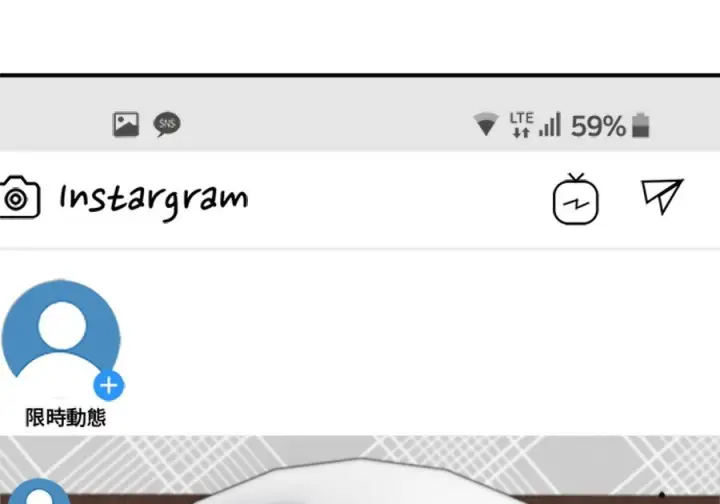
Task: Open direct messages paper plane icon
Action: [x=662, y=196]
